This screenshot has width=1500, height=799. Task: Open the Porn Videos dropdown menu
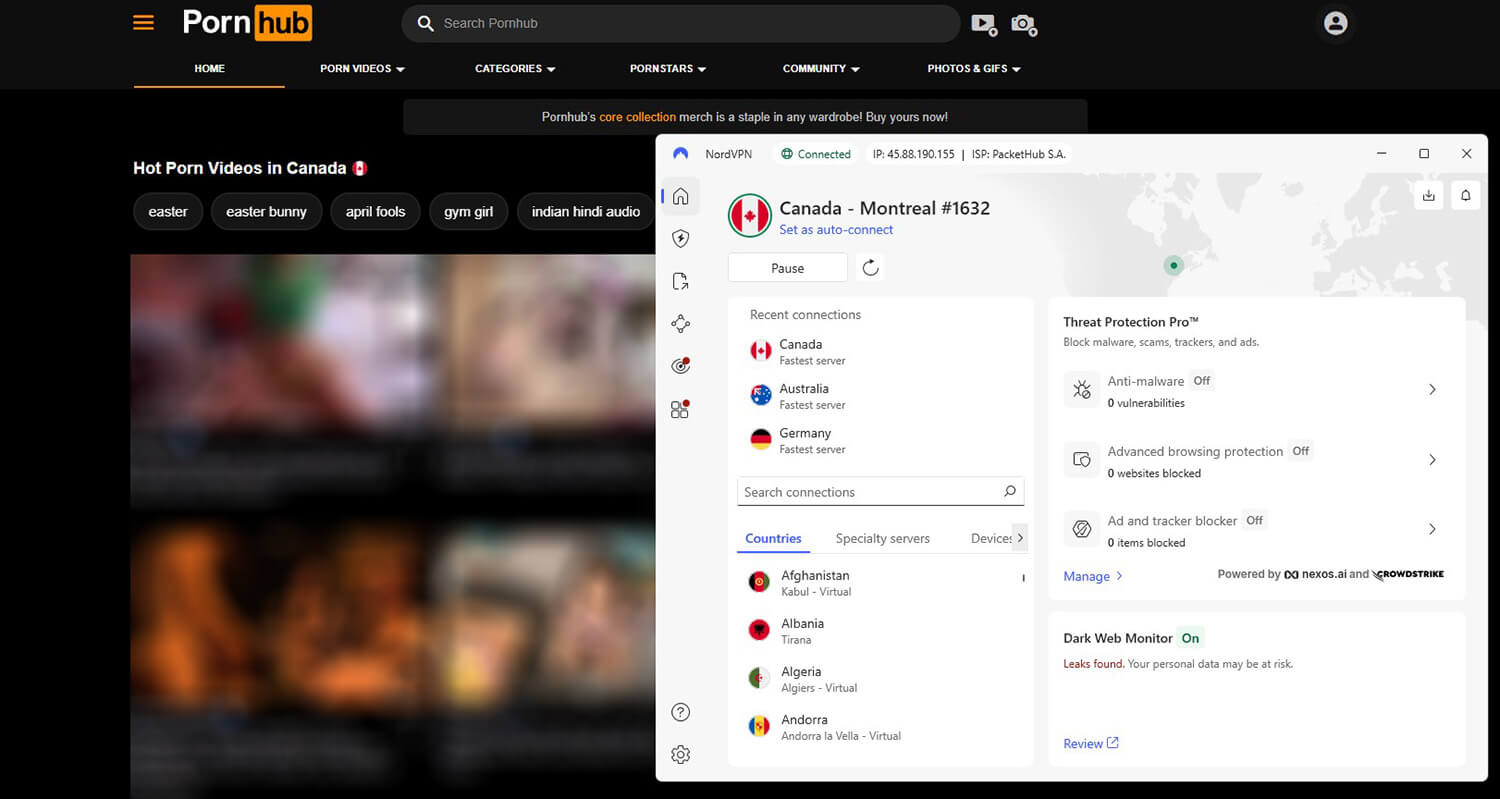pyautogui.click(x=362, y=69)
